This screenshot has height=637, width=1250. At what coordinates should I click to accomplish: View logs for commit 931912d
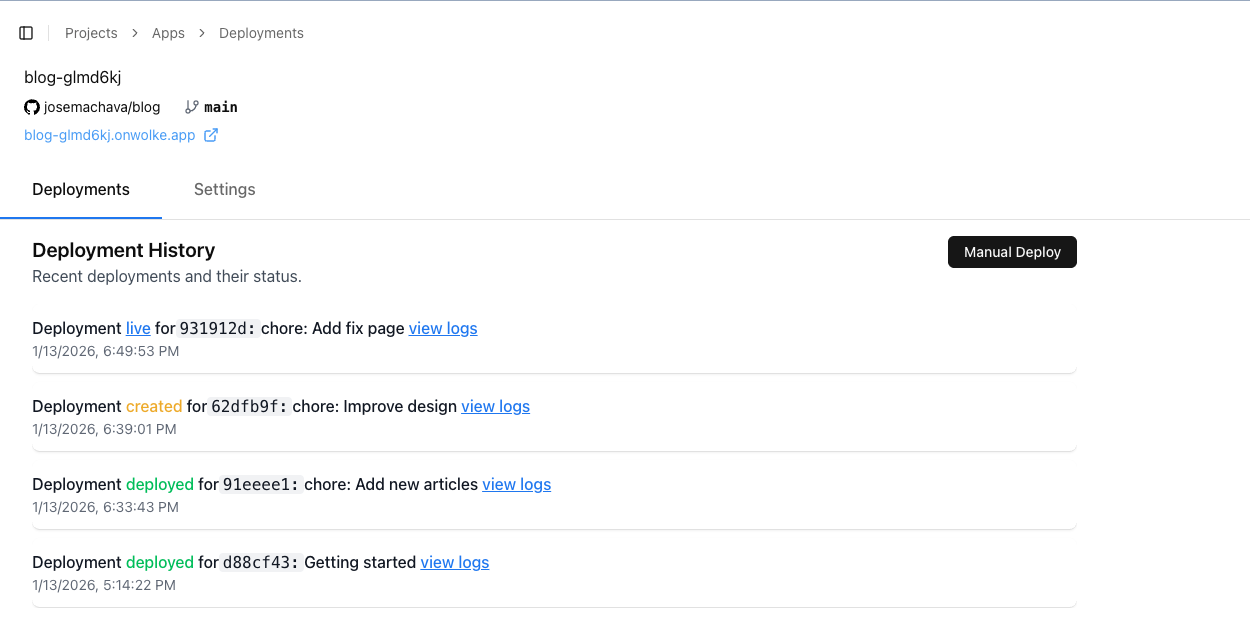pos(443,328)
